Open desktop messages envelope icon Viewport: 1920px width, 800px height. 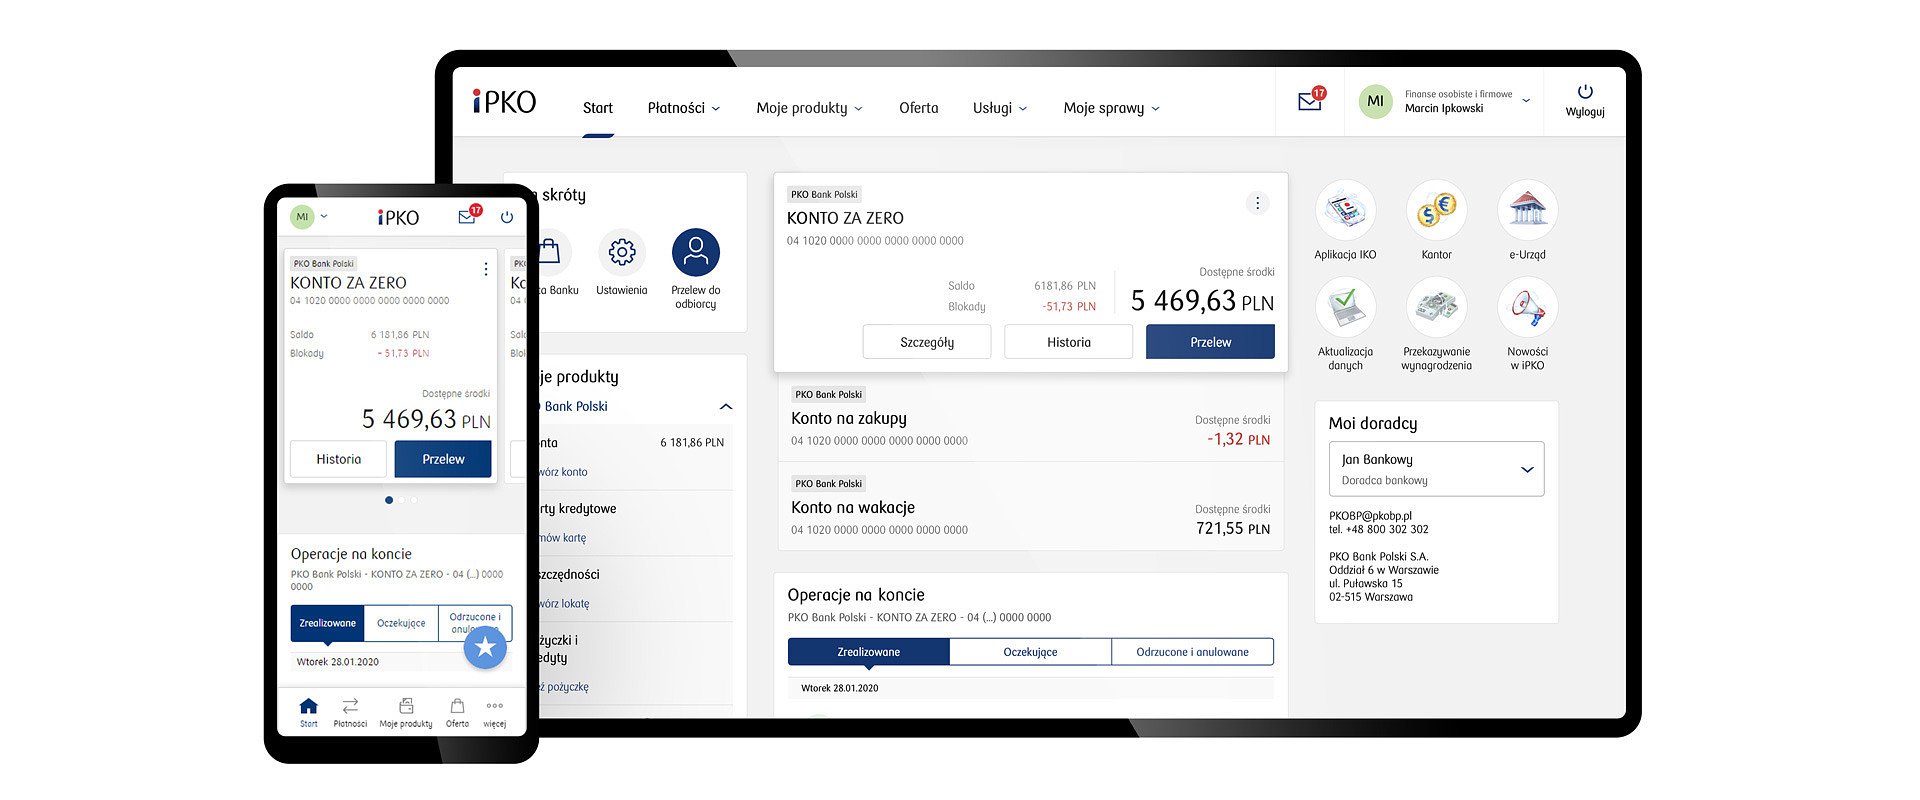[x=1309, y=101]
